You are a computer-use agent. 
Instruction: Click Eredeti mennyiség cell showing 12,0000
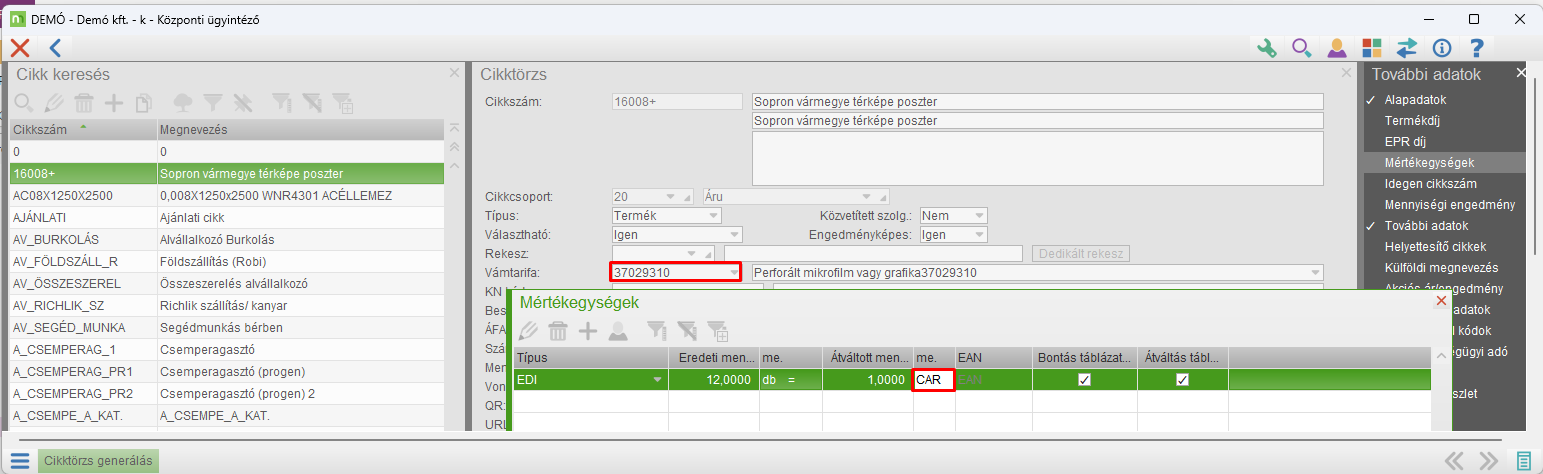[x=713, y=380]
